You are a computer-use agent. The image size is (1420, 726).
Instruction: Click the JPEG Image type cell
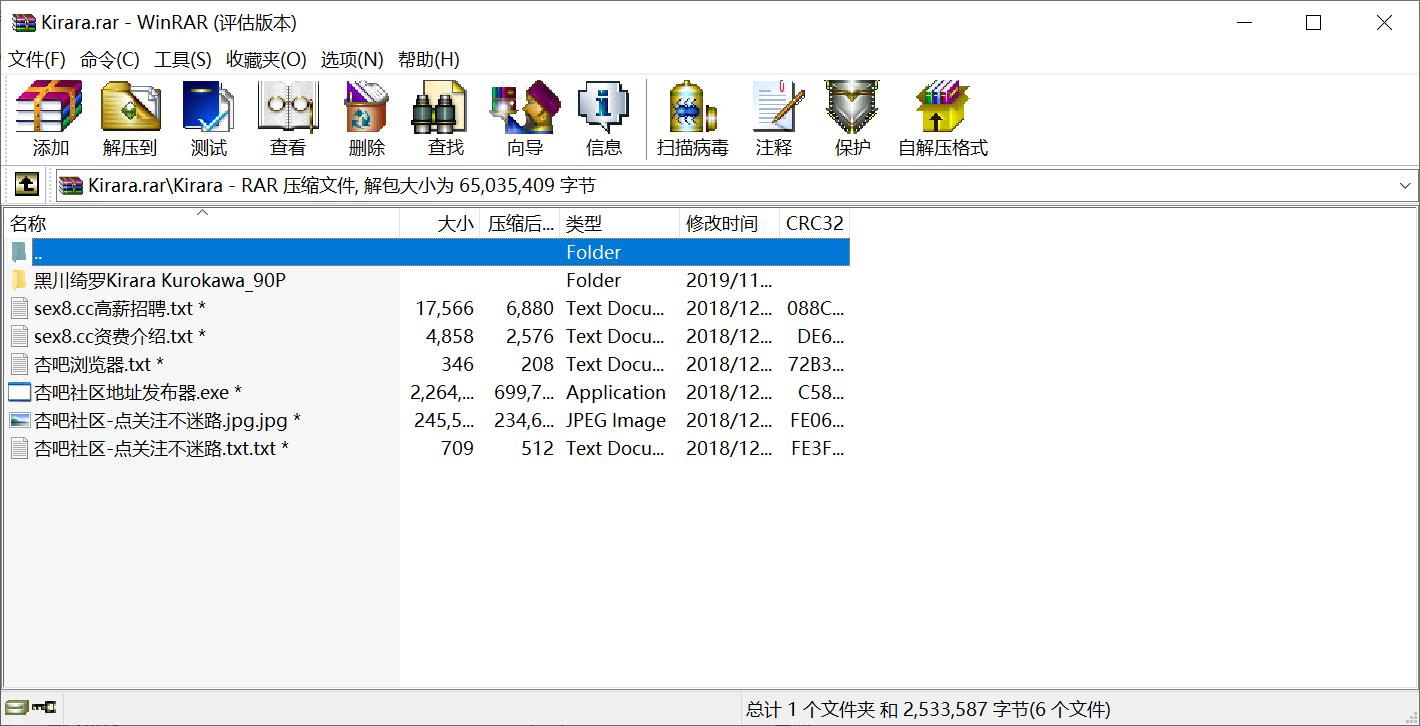(616, 420)
